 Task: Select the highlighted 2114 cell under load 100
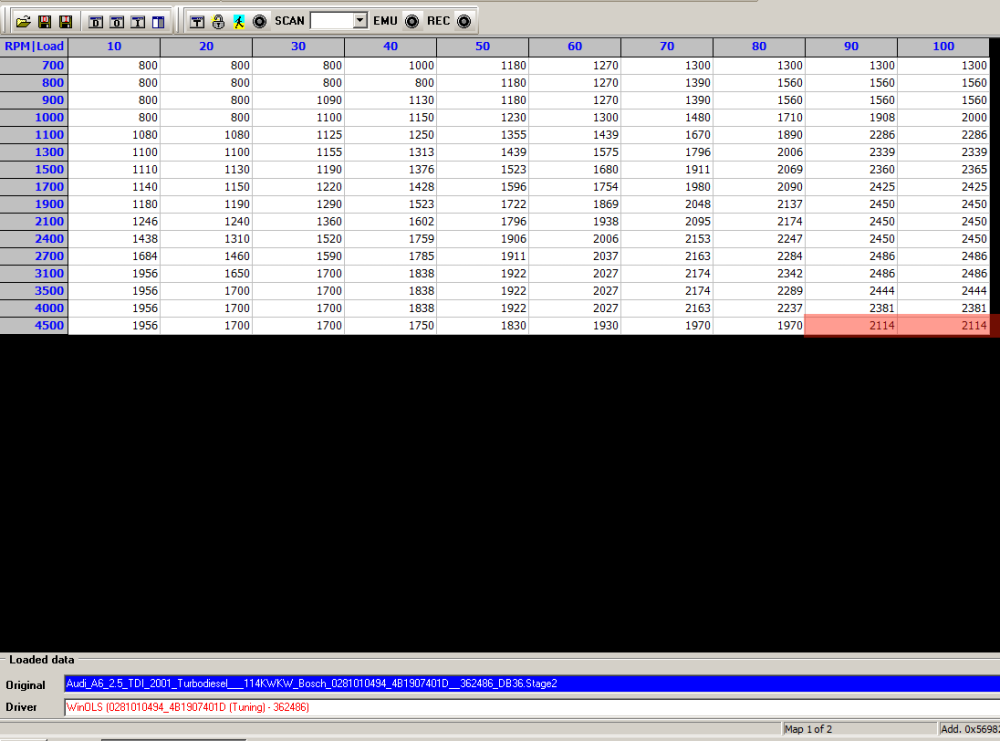point(944,326)
